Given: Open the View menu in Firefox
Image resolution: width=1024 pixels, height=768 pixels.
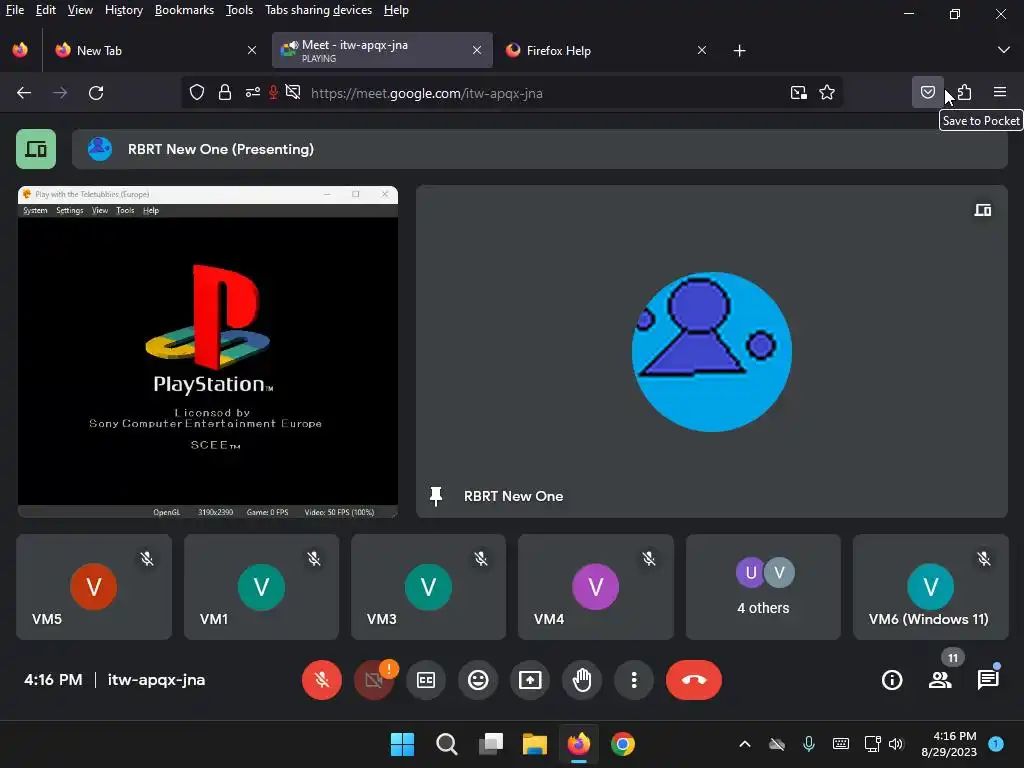Looking at the screenshot, I should tap(80, 10).
